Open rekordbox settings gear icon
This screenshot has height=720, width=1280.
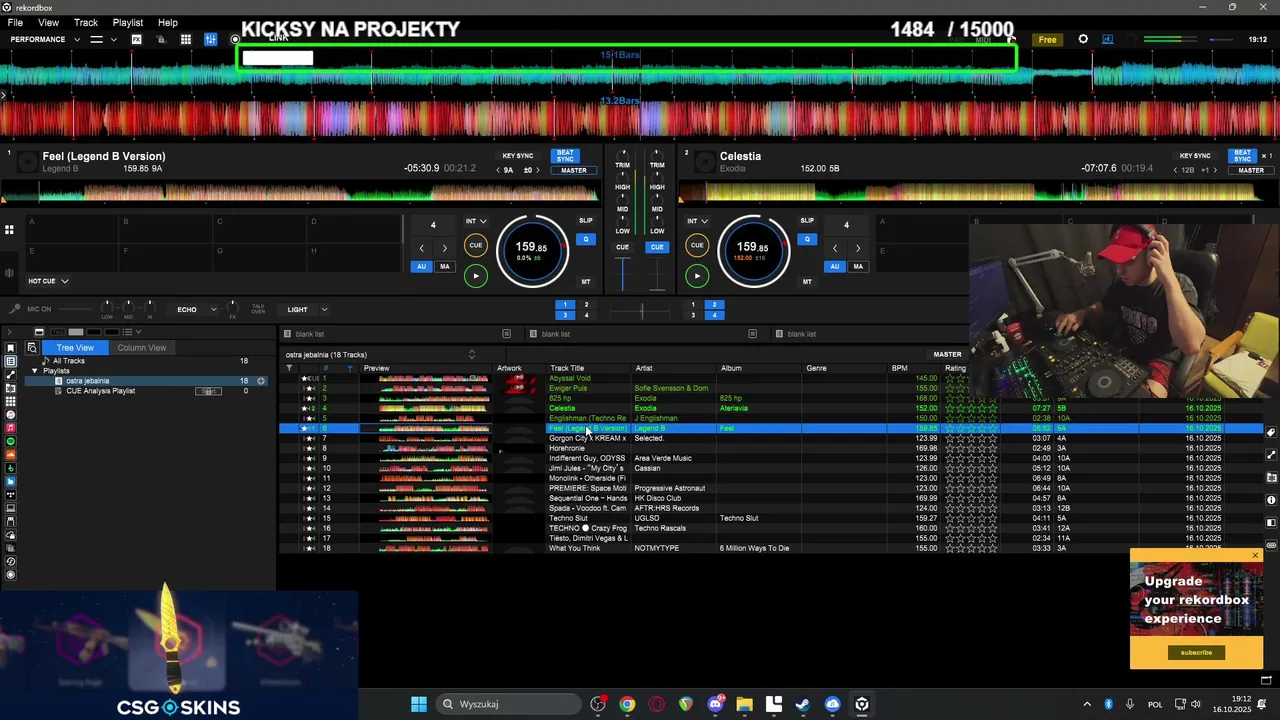[1083, 40]
